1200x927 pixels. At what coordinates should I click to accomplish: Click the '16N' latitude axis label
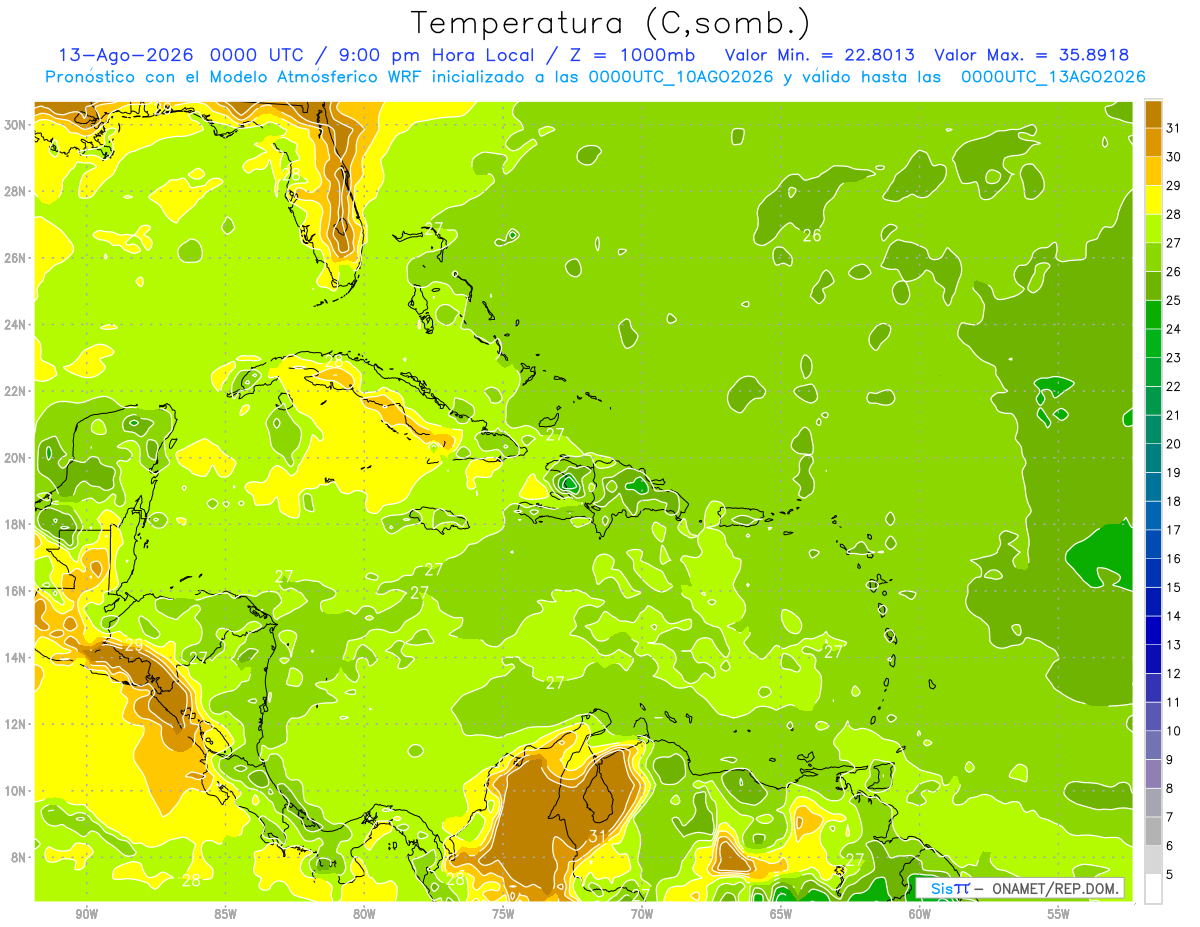tap(15, 591)
